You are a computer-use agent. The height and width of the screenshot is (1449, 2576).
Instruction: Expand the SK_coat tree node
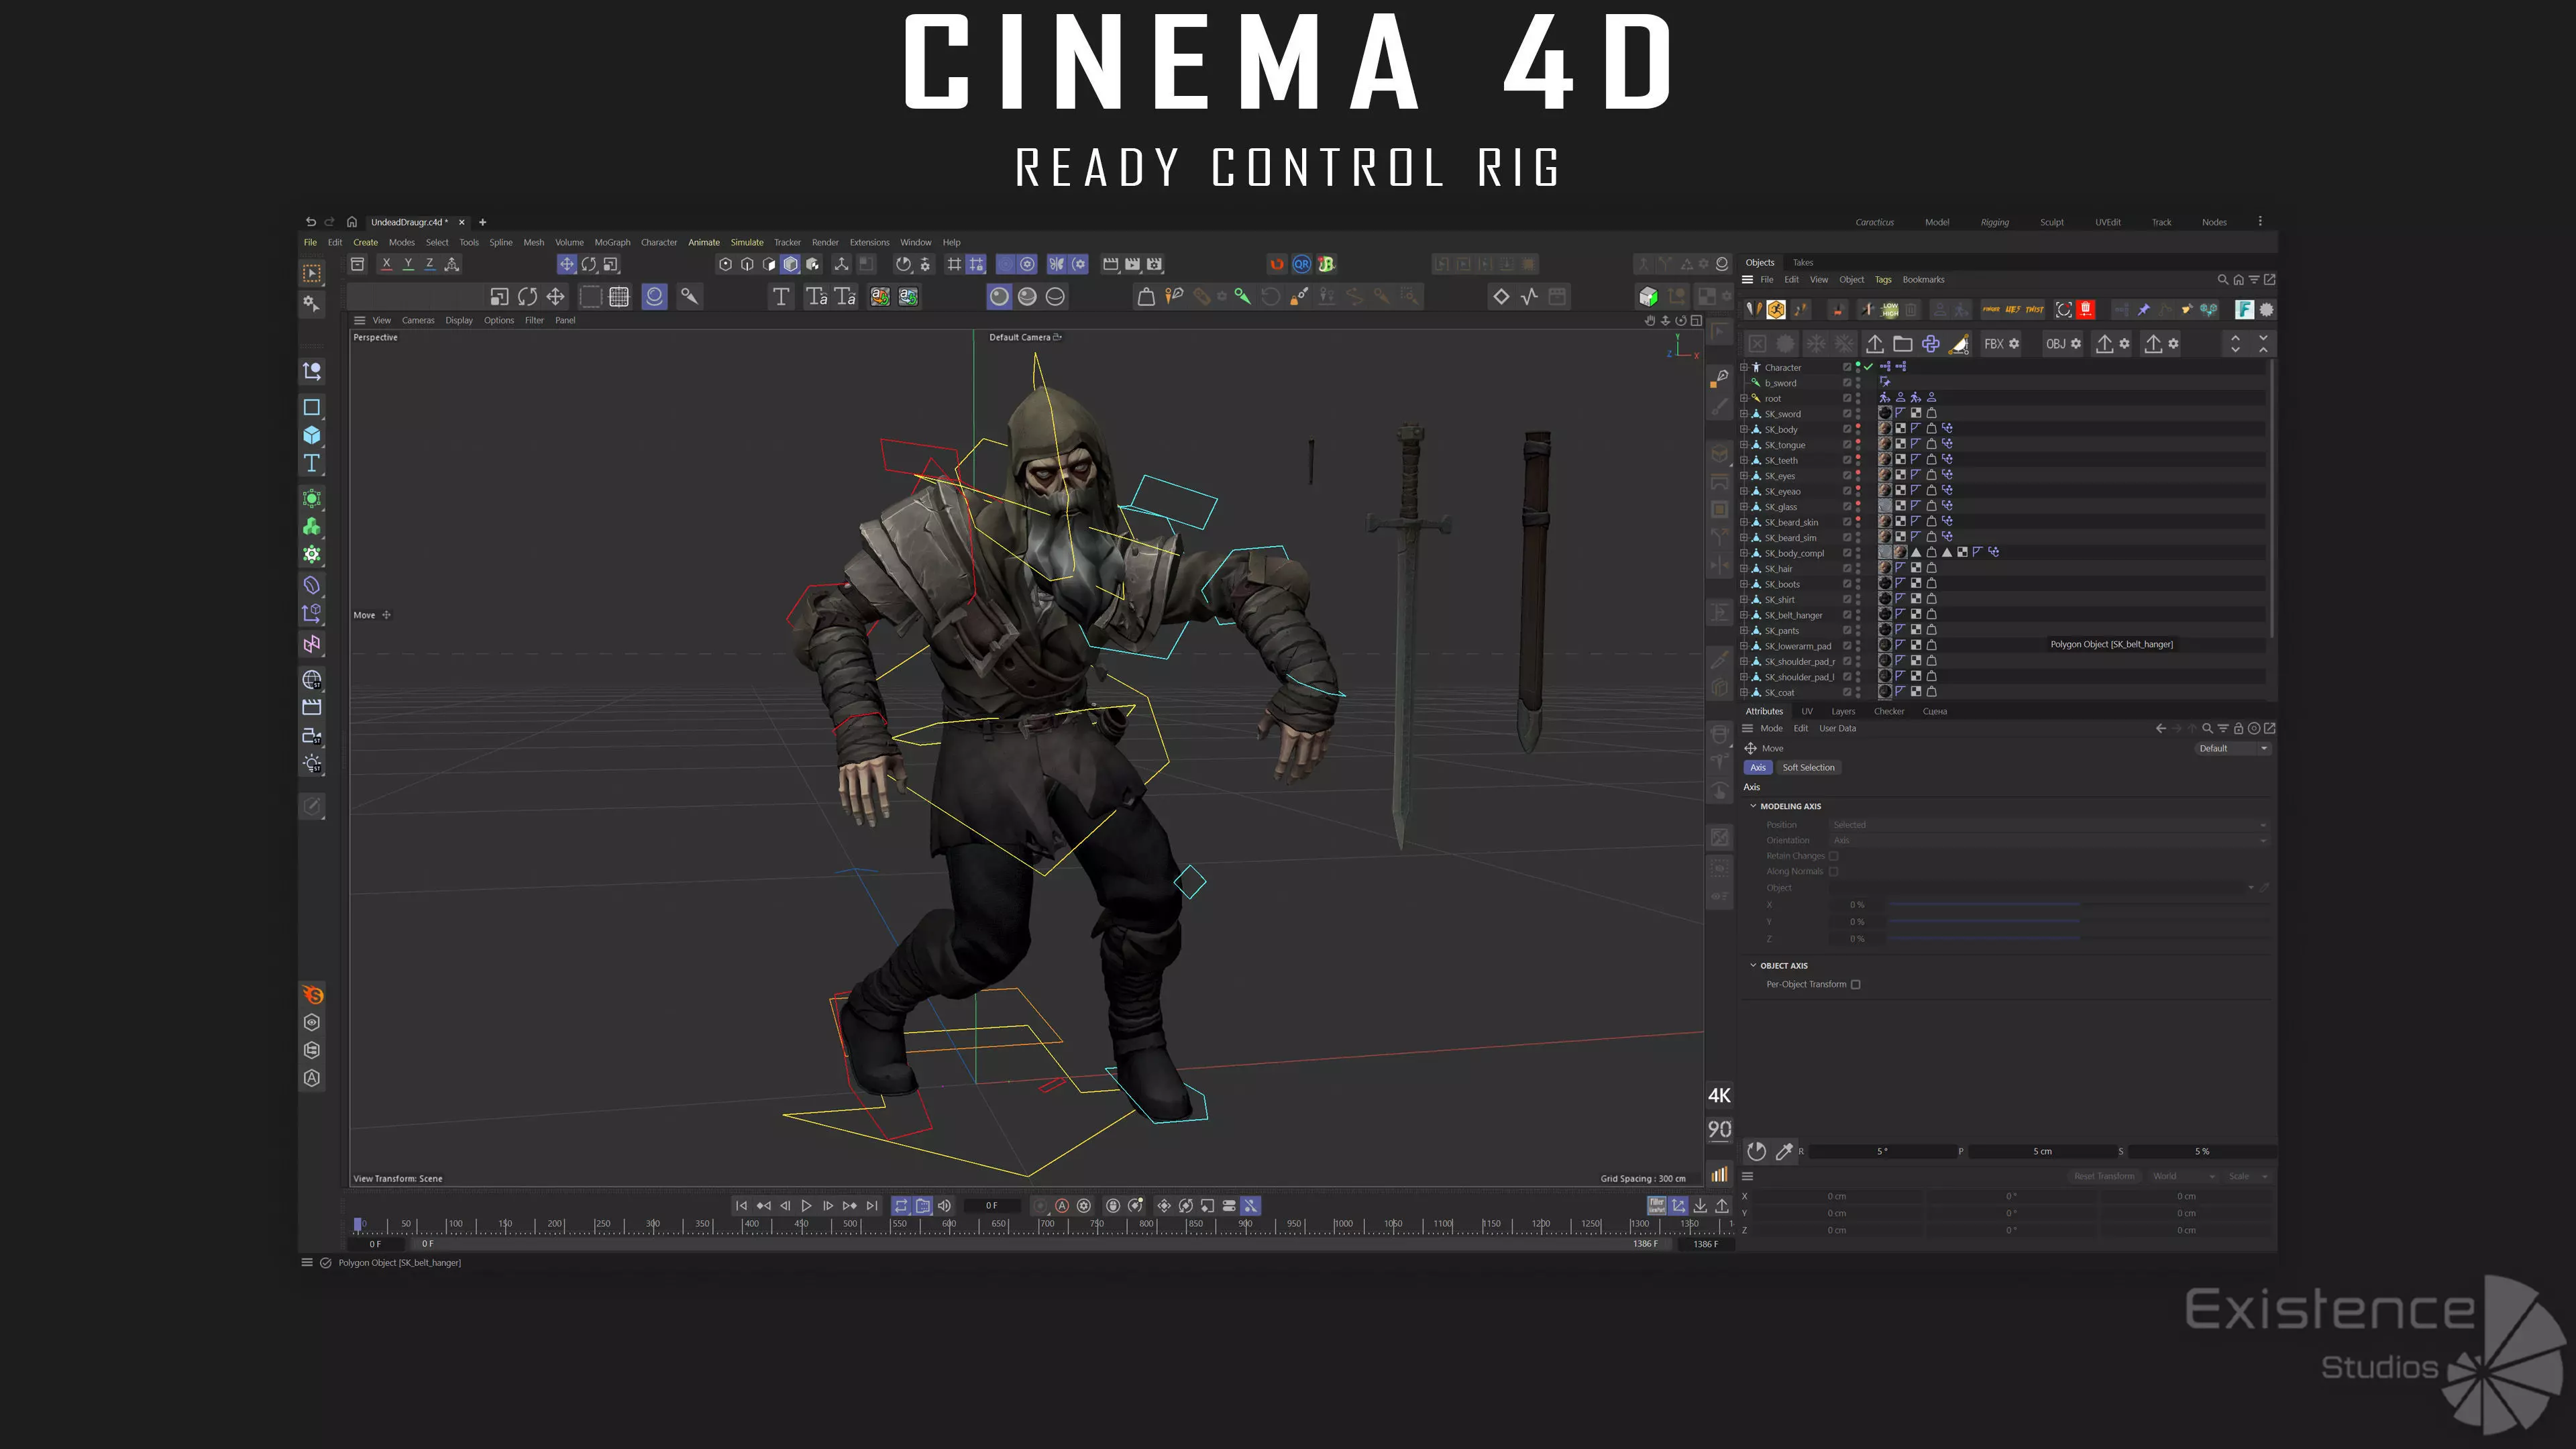pos(1744,693)
